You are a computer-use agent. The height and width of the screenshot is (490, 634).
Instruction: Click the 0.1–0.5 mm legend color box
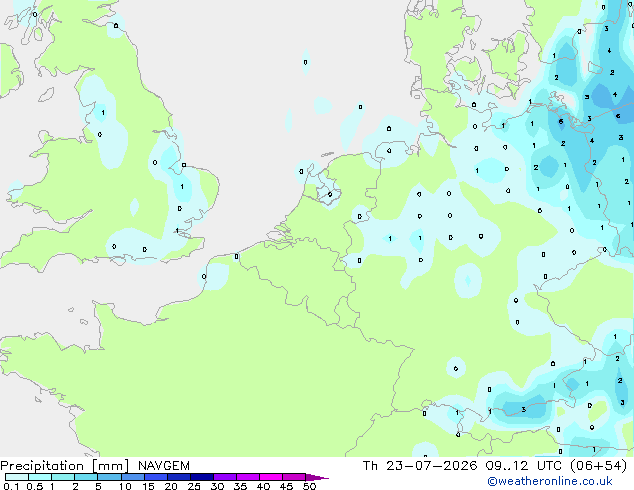[x=17, y=477]
